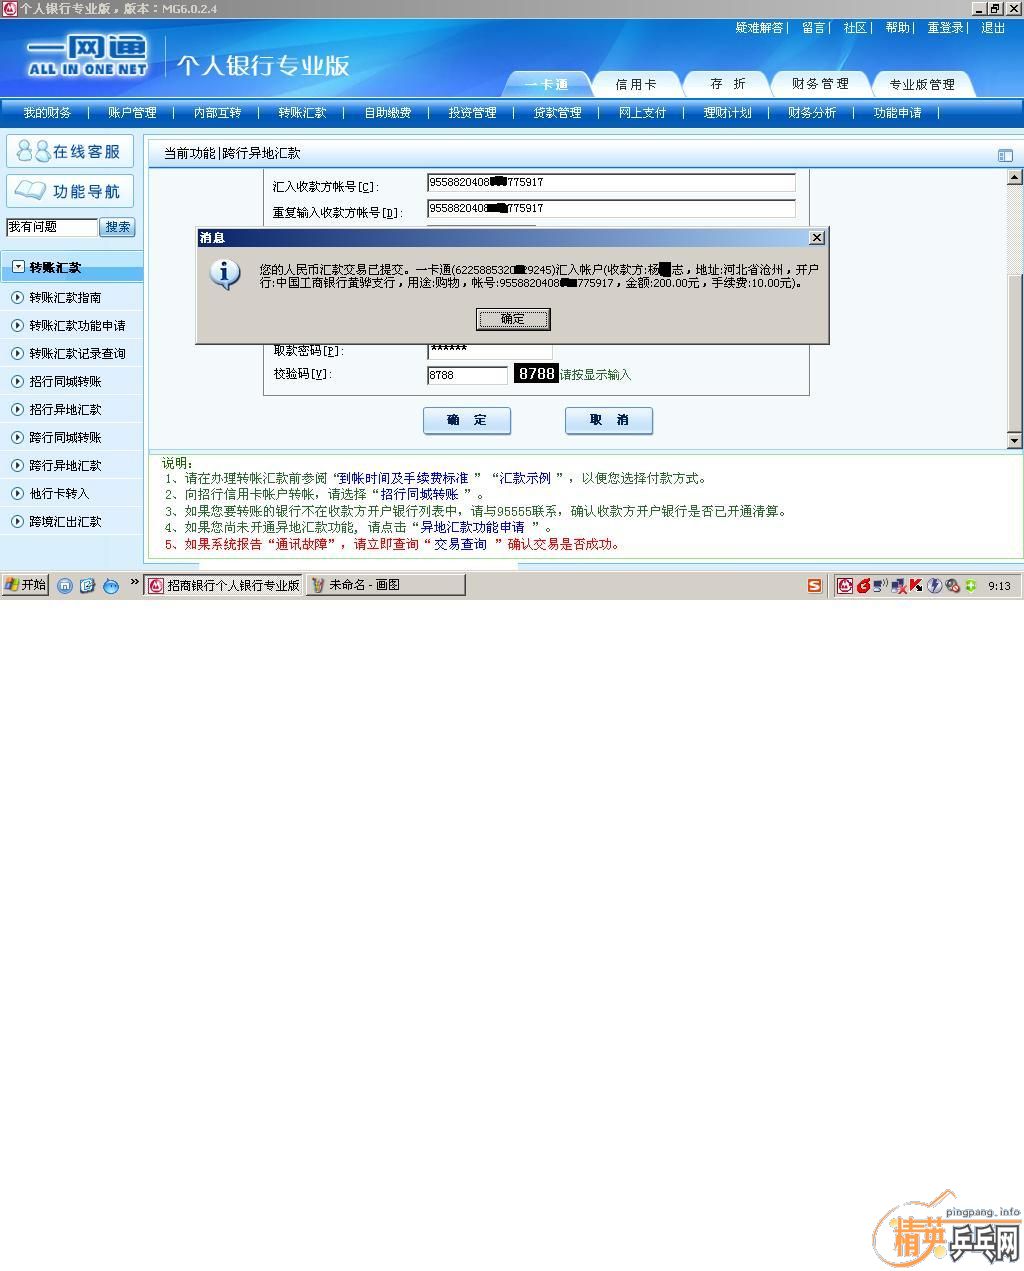This screenshot has height=1271, width=1024.
Task: Select 他行卡转入 in sidebar
Action: click(59, 493)
